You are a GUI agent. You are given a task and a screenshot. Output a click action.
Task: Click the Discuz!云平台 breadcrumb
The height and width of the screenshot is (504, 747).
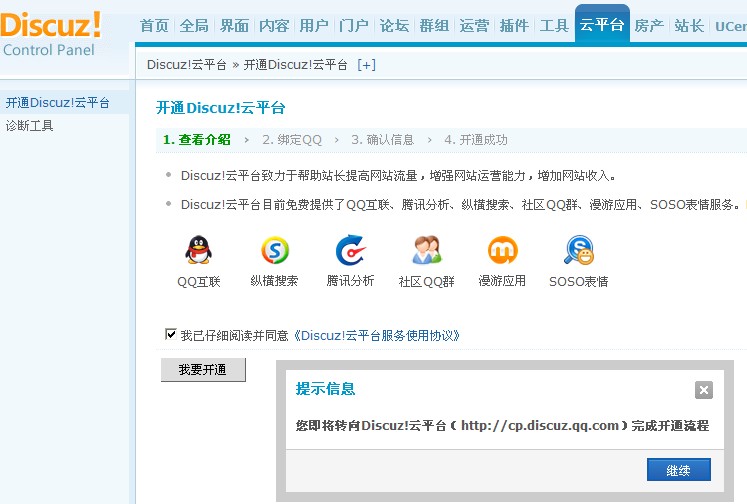(x=187, y=65)
